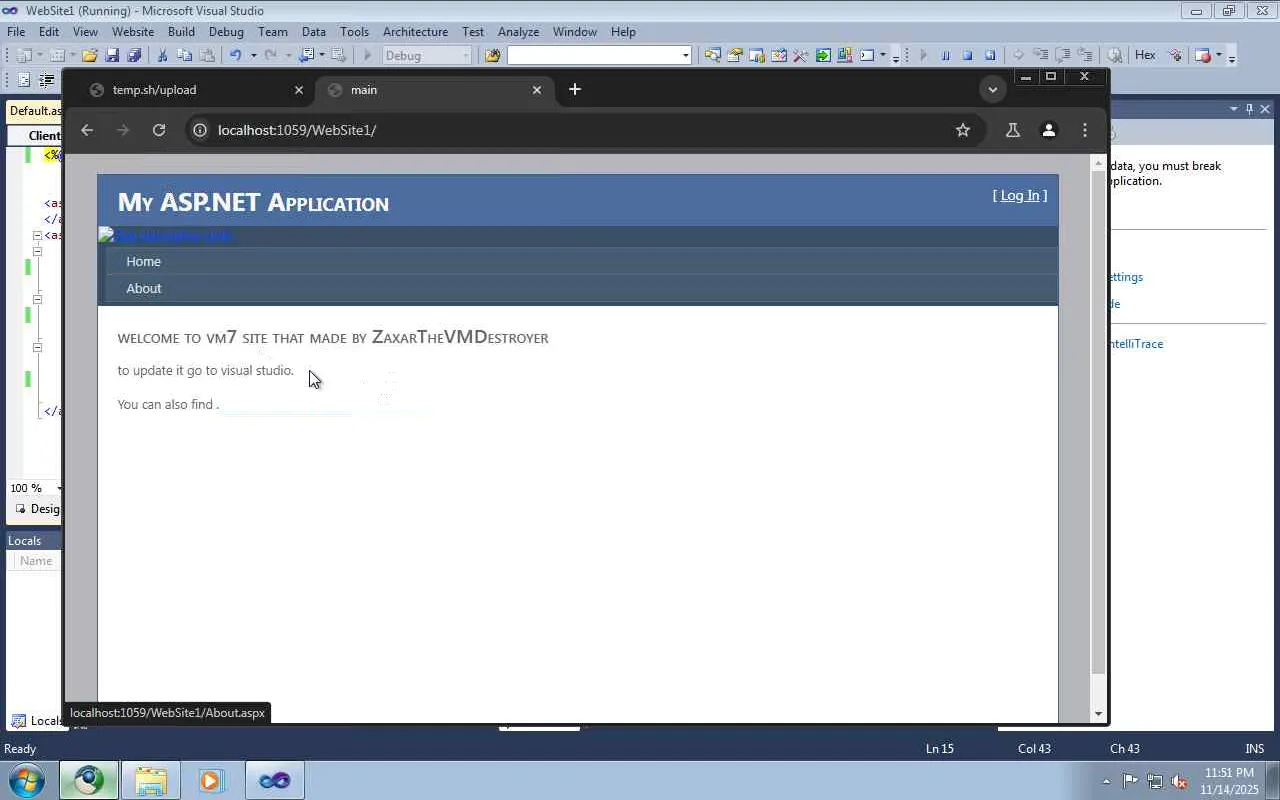Screen dimensions: 1280x800
Task: Open the Toolbox icon with crossed tools
Action: (x=801, y=56)
